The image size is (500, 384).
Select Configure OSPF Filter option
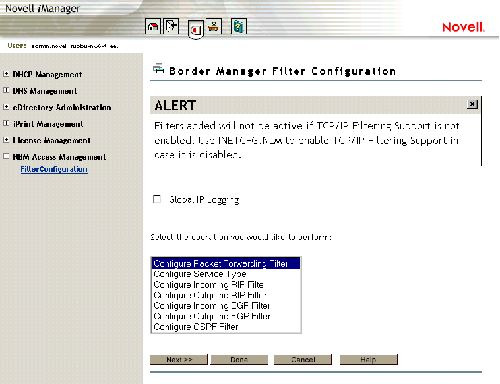226,327
